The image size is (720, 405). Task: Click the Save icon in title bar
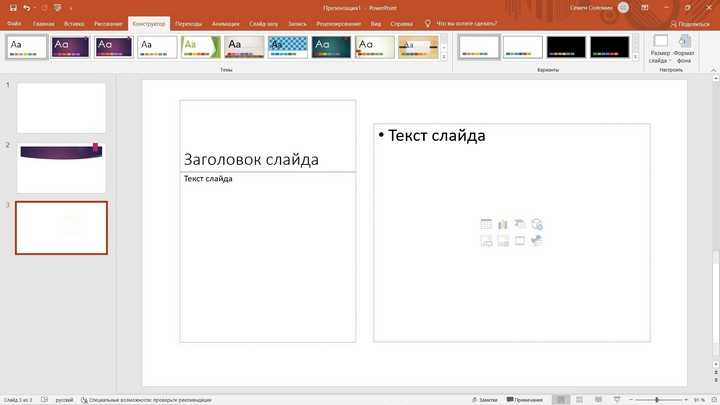coord(11,7)
